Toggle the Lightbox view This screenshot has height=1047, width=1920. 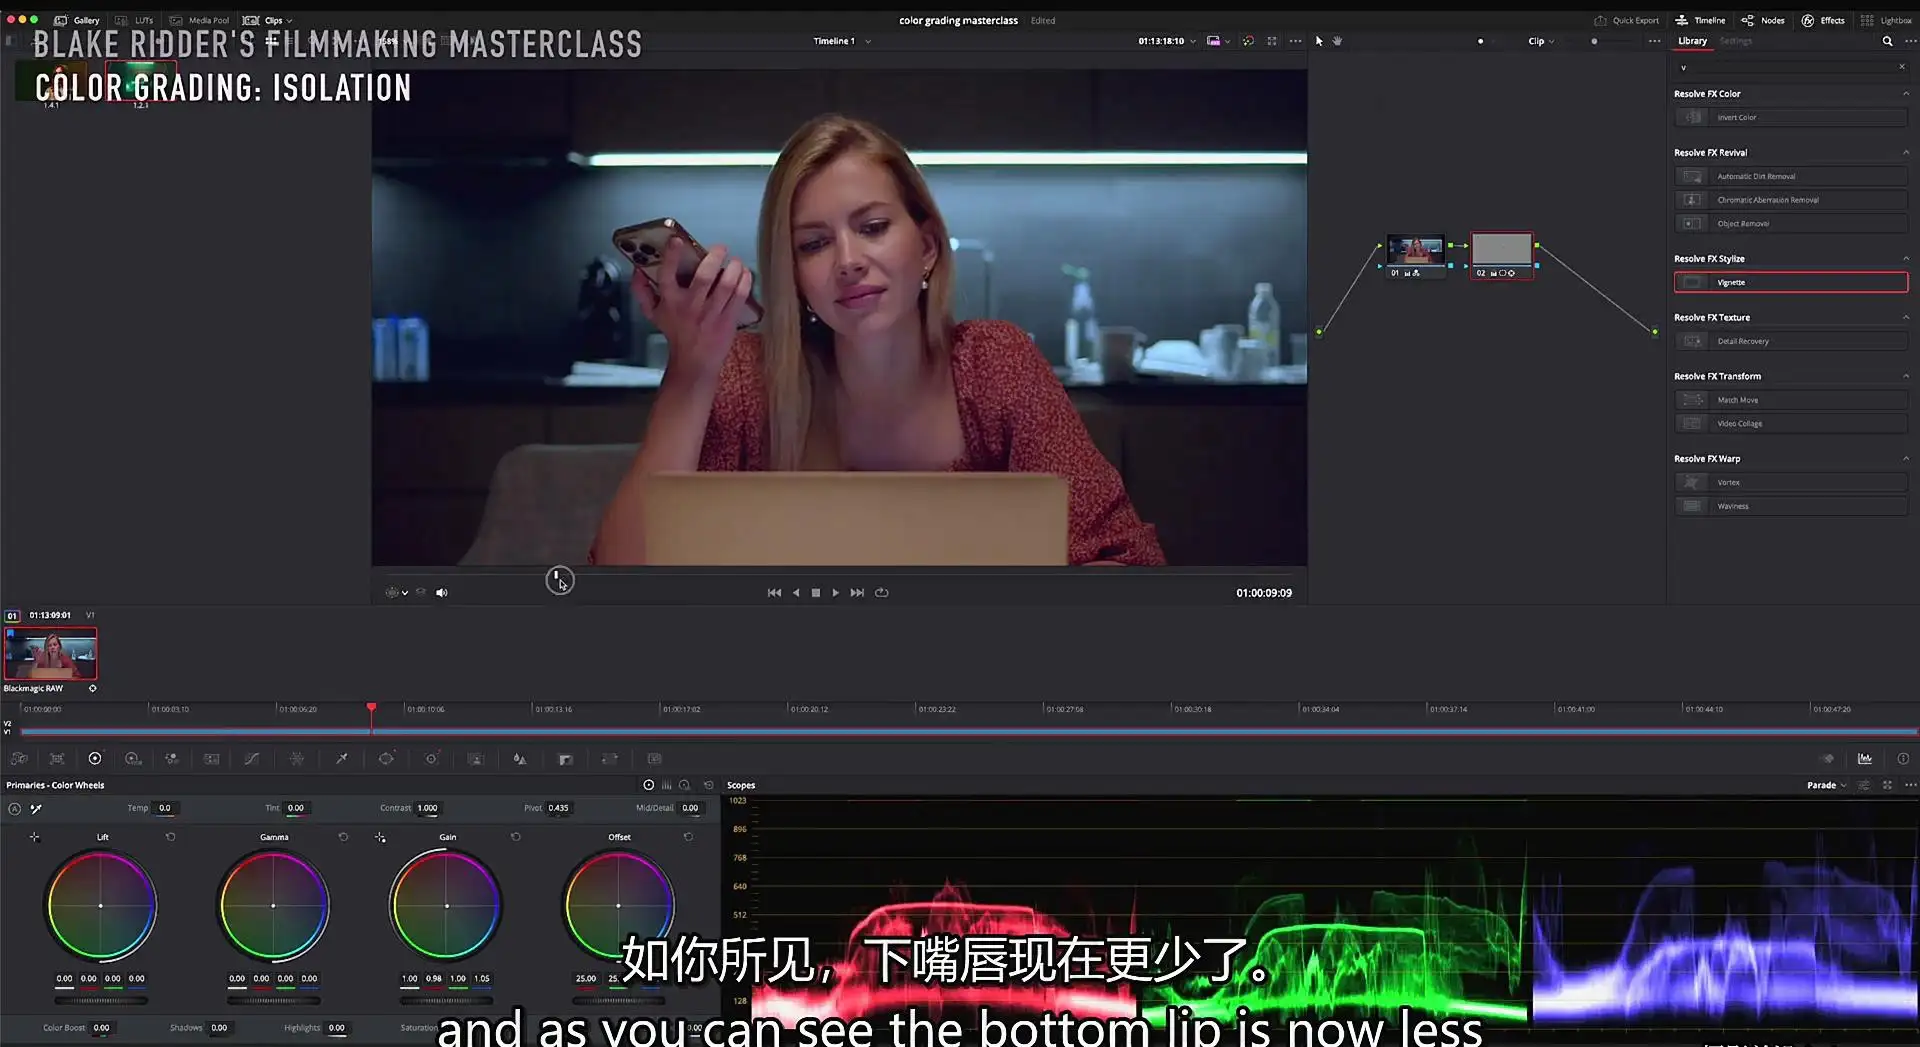(x=1886, y=20)
